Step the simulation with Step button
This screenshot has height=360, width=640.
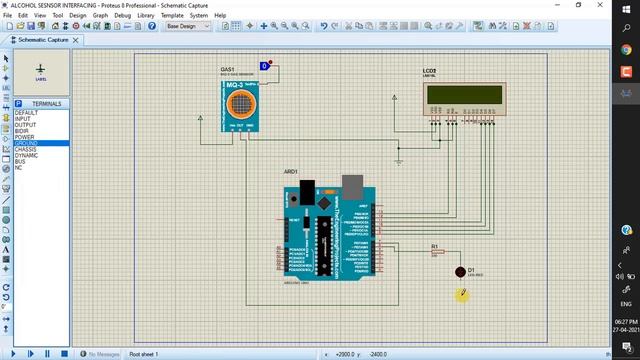point(30,354)
